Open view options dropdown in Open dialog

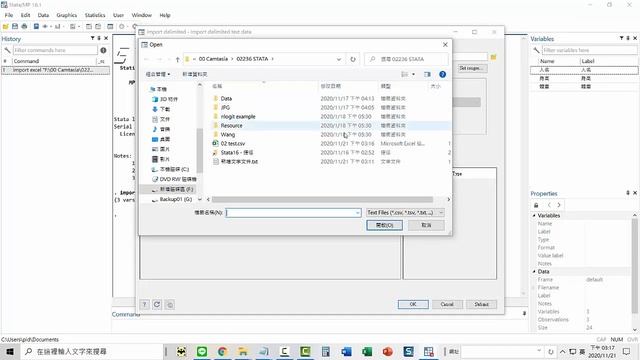[x=413, y=74]
